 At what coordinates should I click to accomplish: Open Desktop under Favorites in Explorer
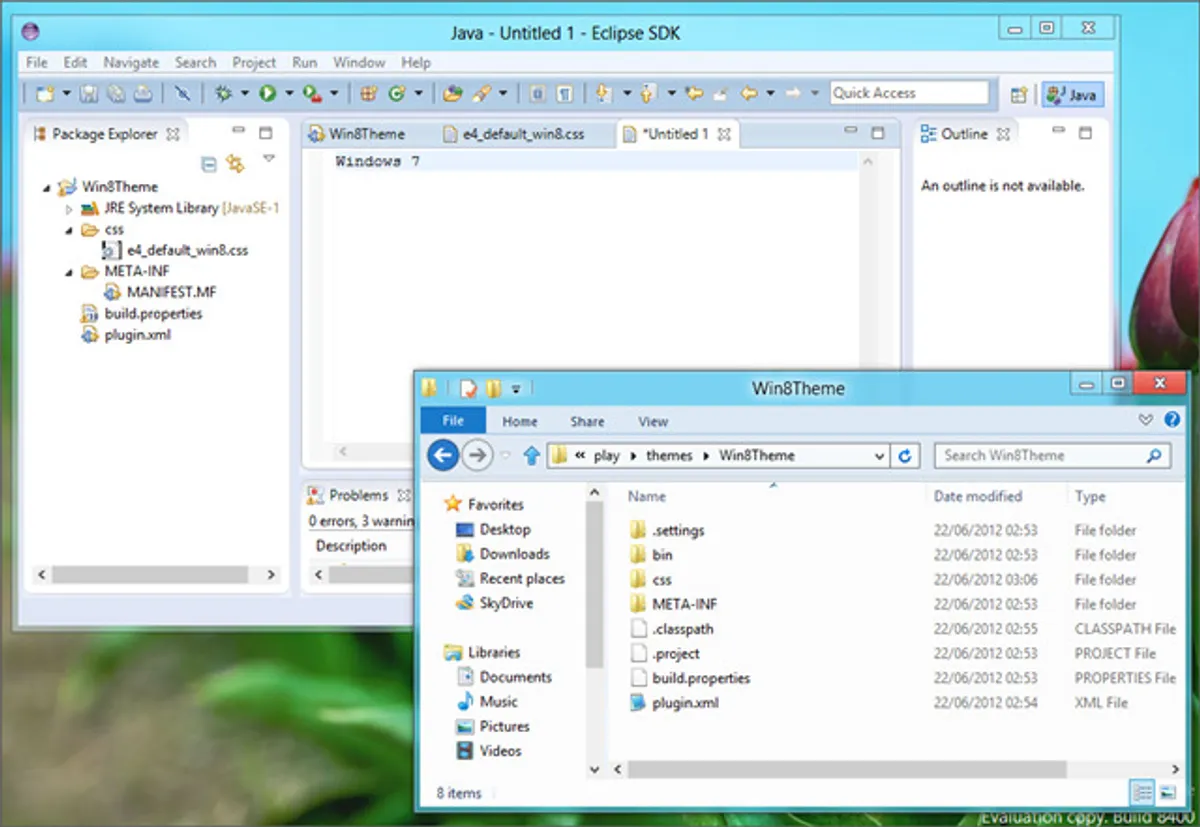(505, 530)
